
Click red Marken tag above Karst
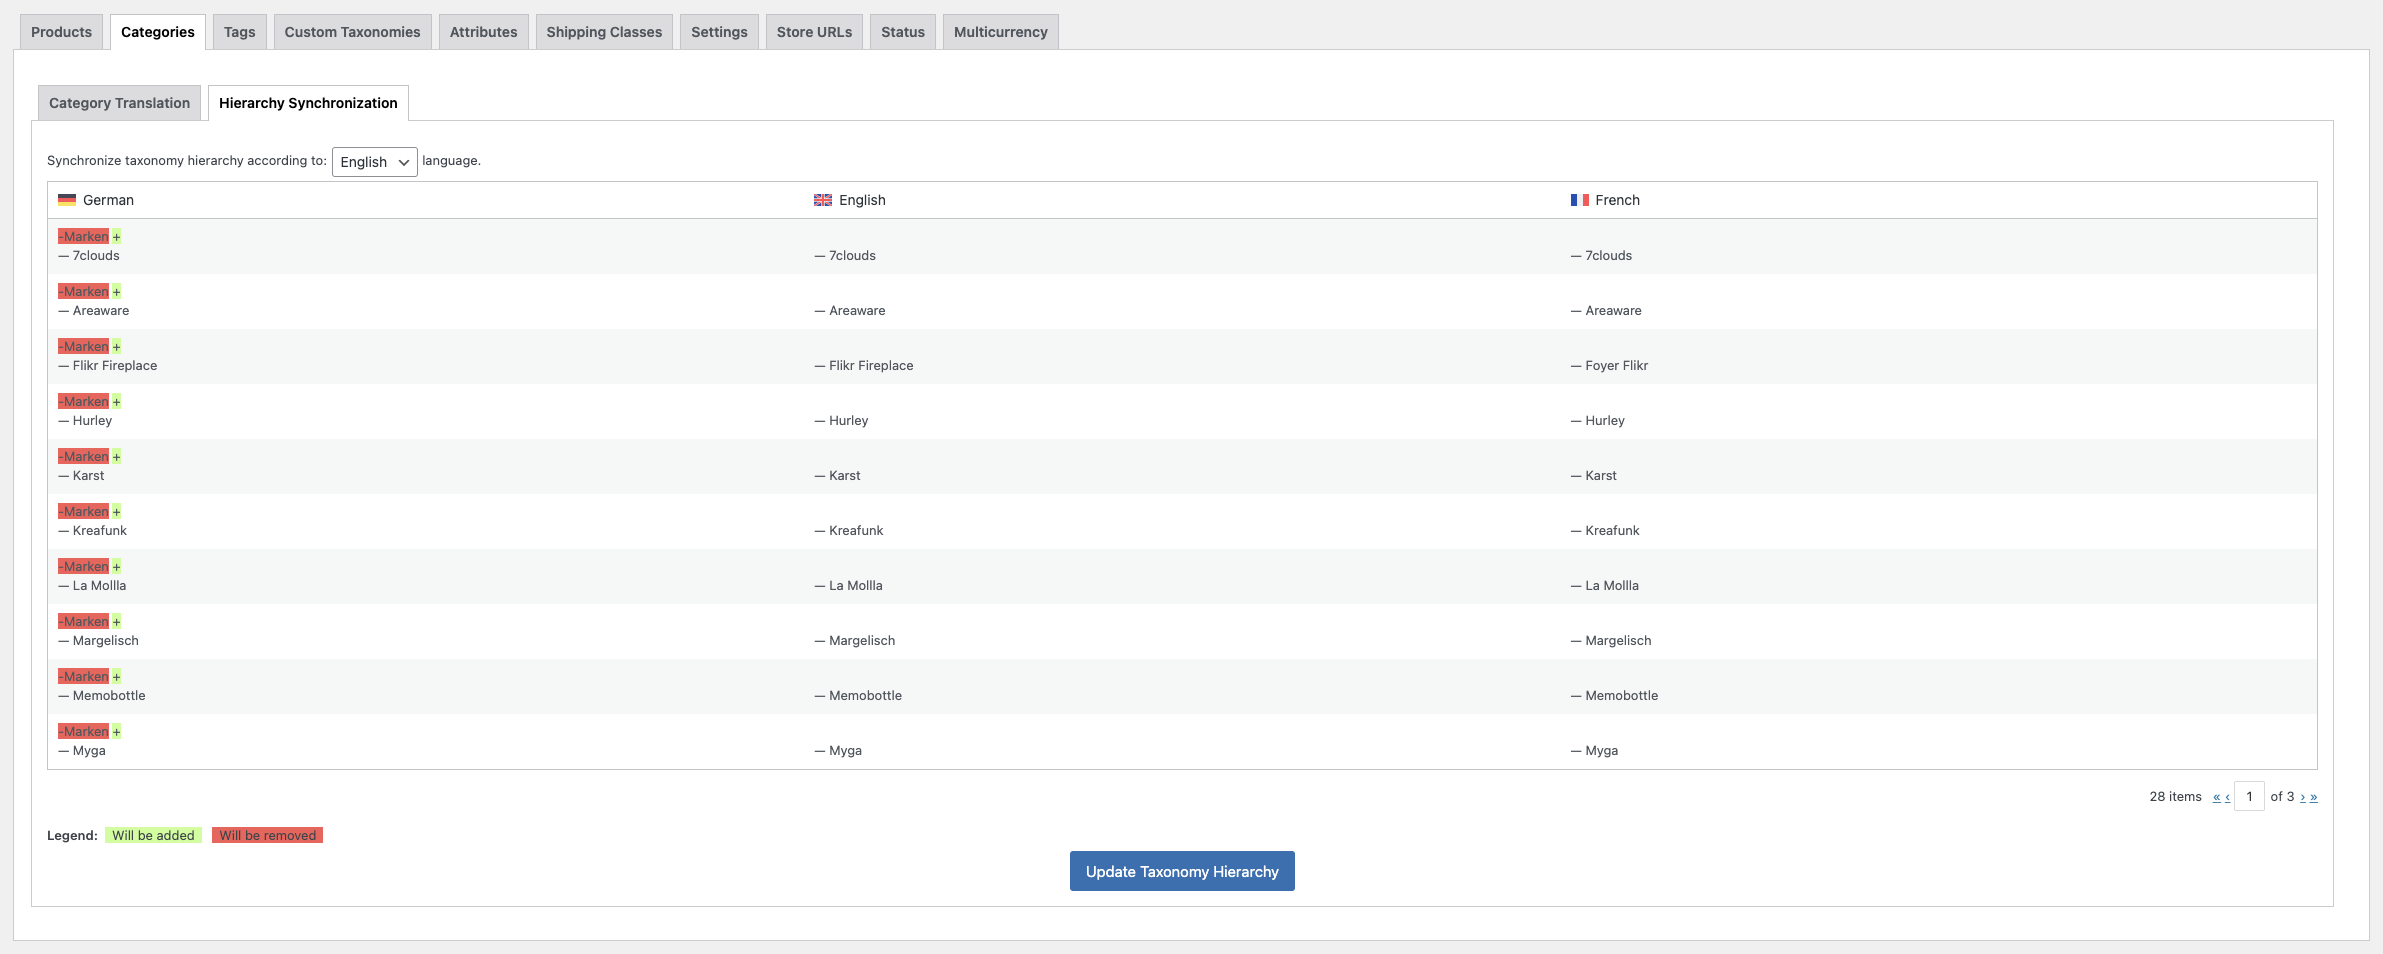click(84, 457)
